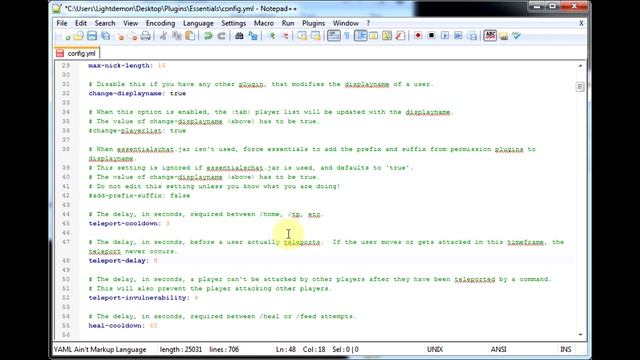
Task: Open the View menu
Action: [x=131, y=23]
